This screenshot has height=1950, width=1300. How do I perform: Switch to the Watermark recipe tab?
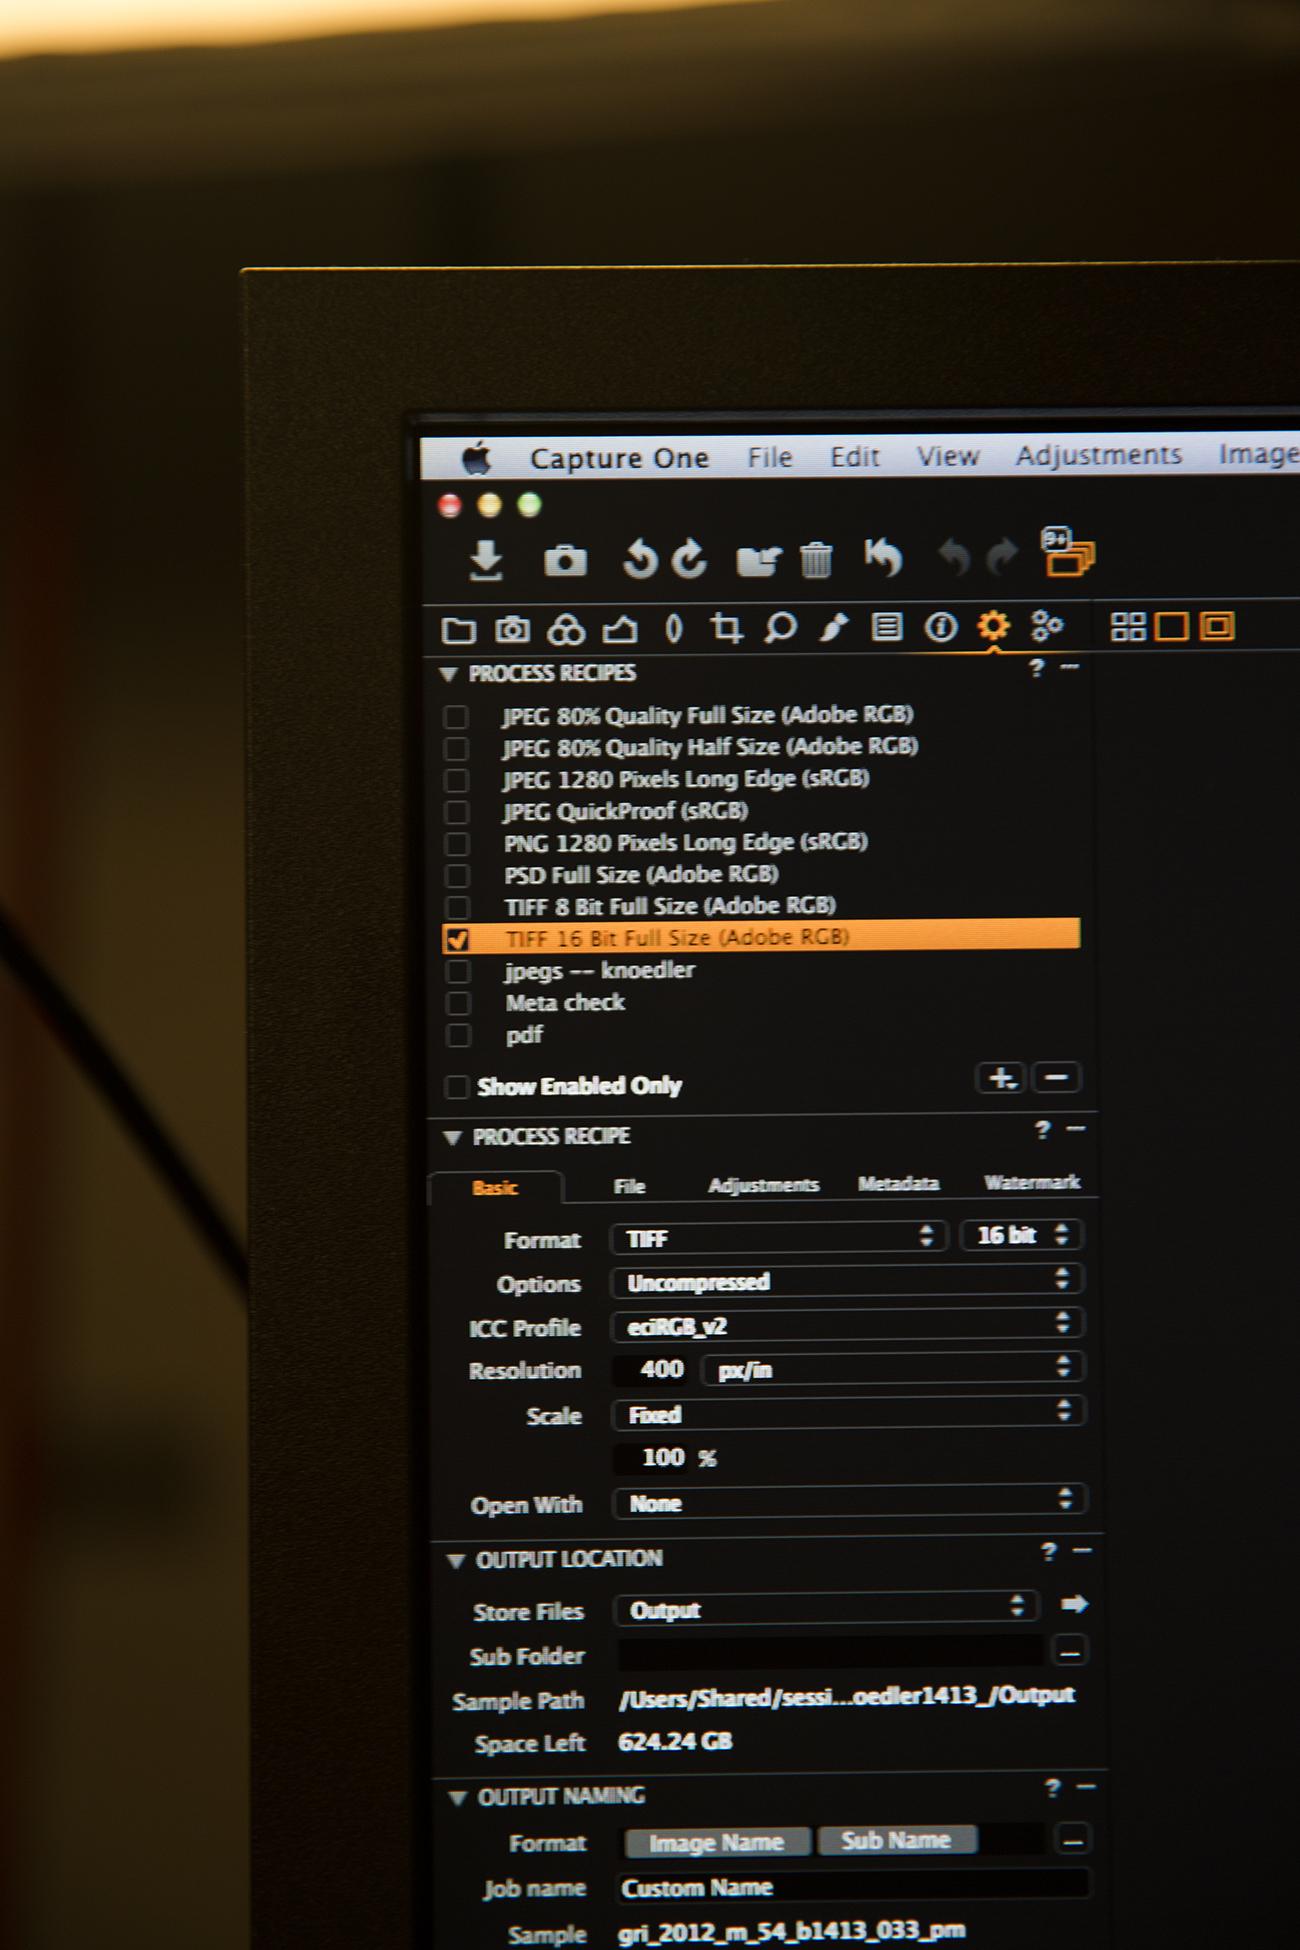[x=1032, y=1182]
